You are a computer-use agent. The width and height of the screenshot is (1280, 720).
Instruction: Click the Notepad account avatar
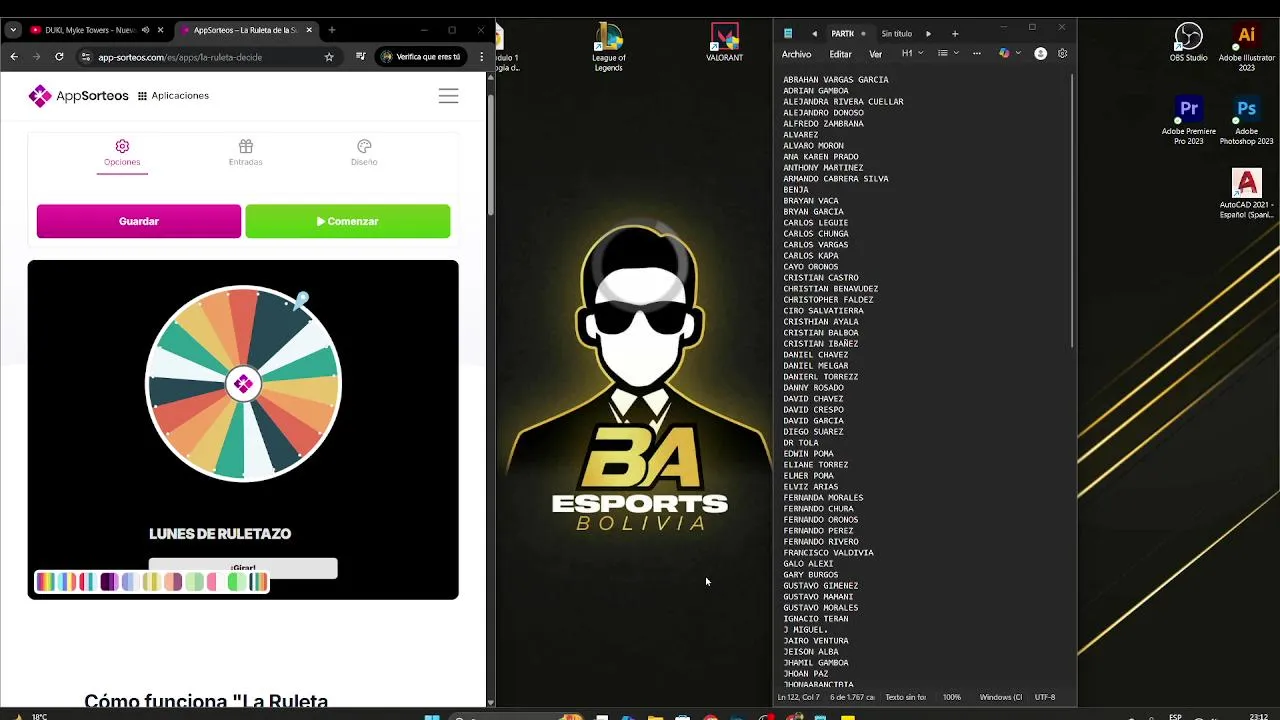1041,54
